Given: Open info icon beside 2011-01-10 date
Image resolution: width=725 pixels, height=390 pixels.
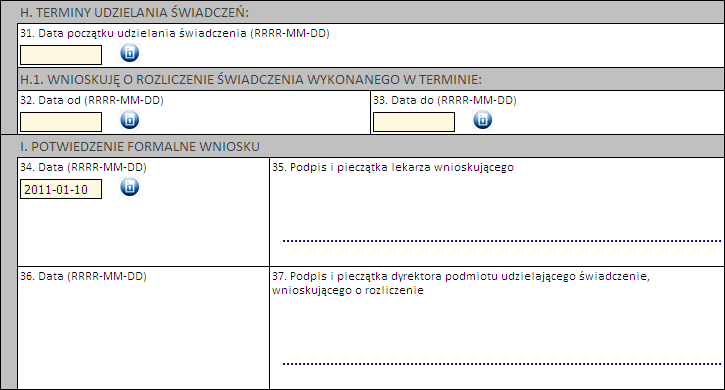Looking at the screenshot, I should 129,187.
